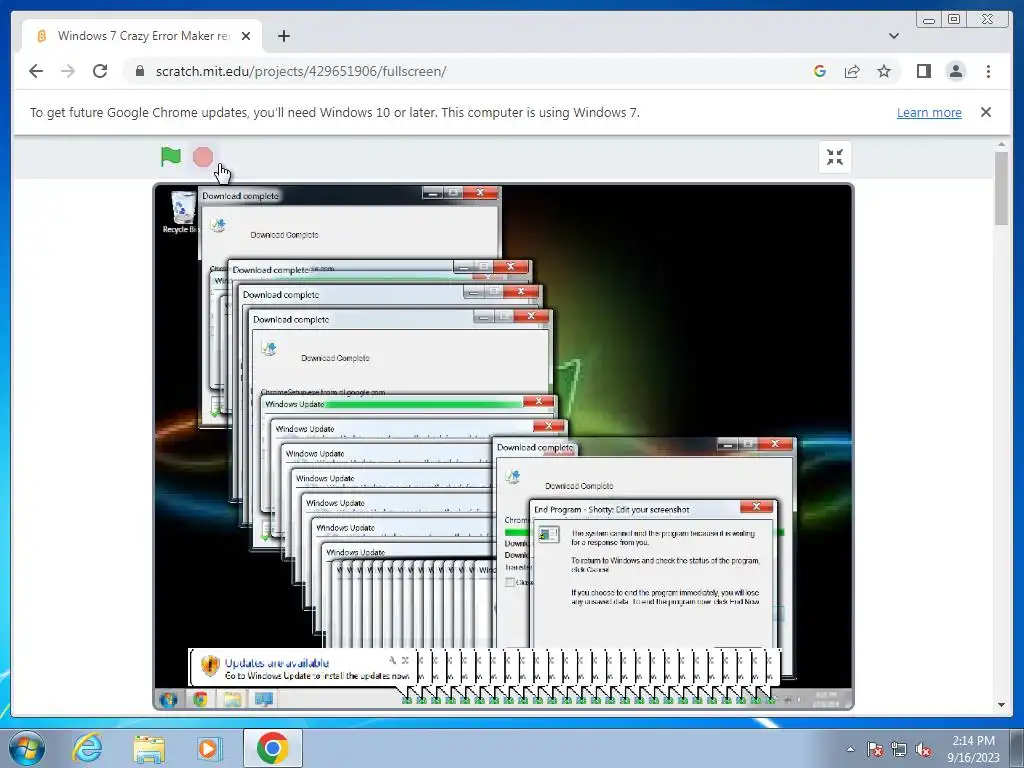Close the Windows 7 Crazy Error Maker tab
This screenshot has width=1024, height=768.
tap(246, 36)
